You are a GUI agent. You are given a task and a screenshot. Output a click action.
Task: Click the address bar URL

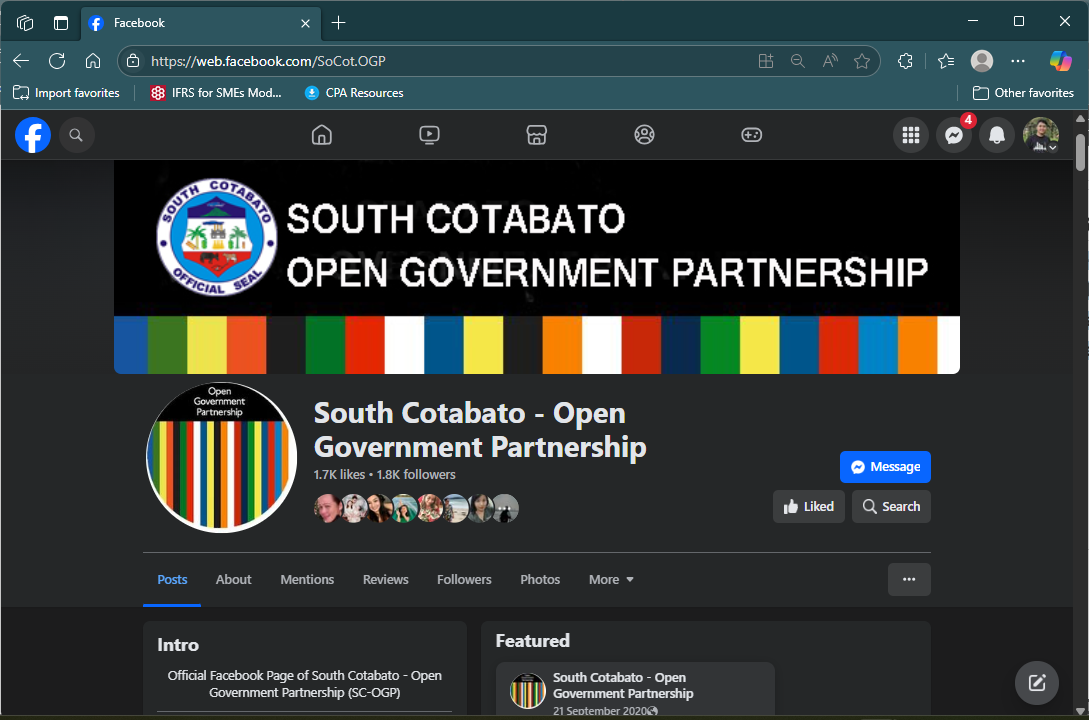(x=268, y=61)
